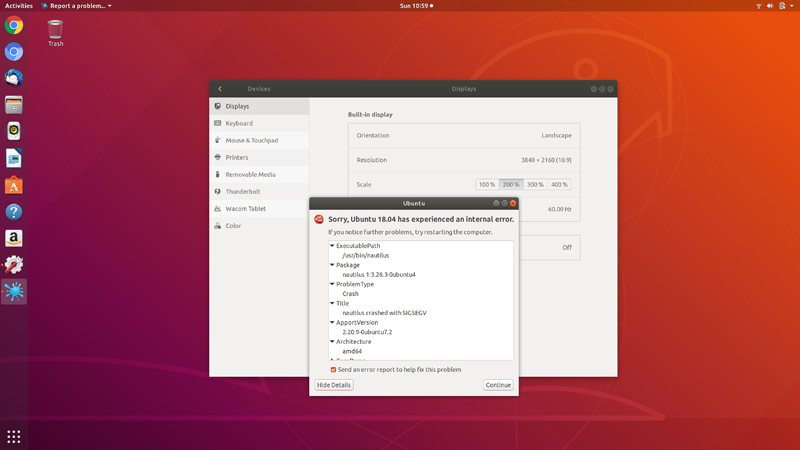
Task: Open the Orientation Landscape dropdown
Action: coord(464,136)
